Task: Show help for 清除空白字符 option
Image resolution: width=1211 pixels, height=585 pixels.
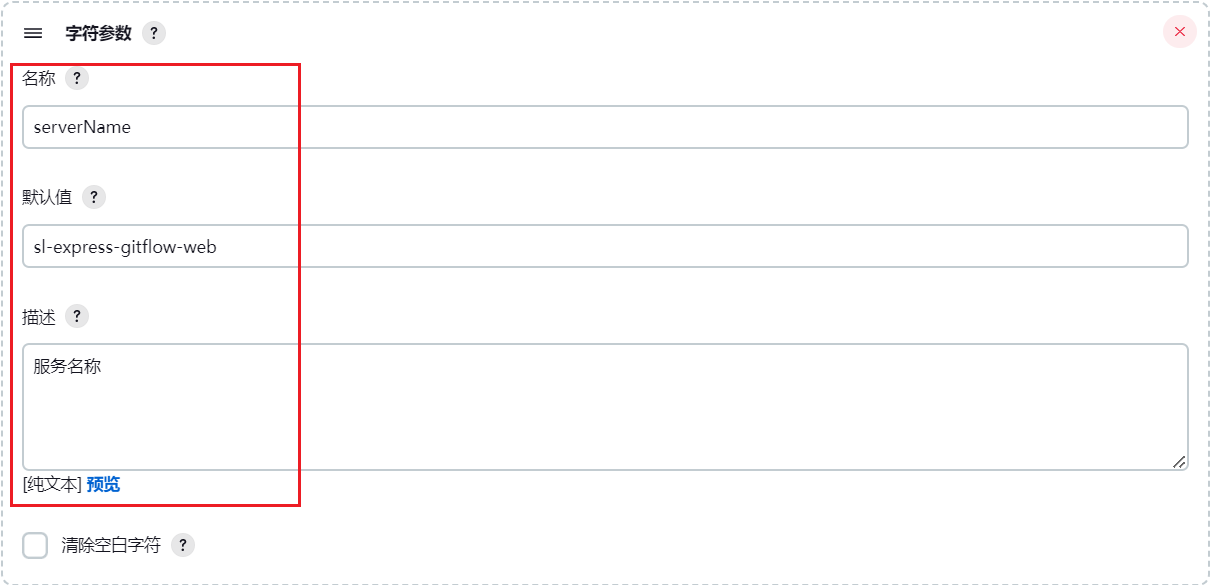Action: [x=183, y=545]
